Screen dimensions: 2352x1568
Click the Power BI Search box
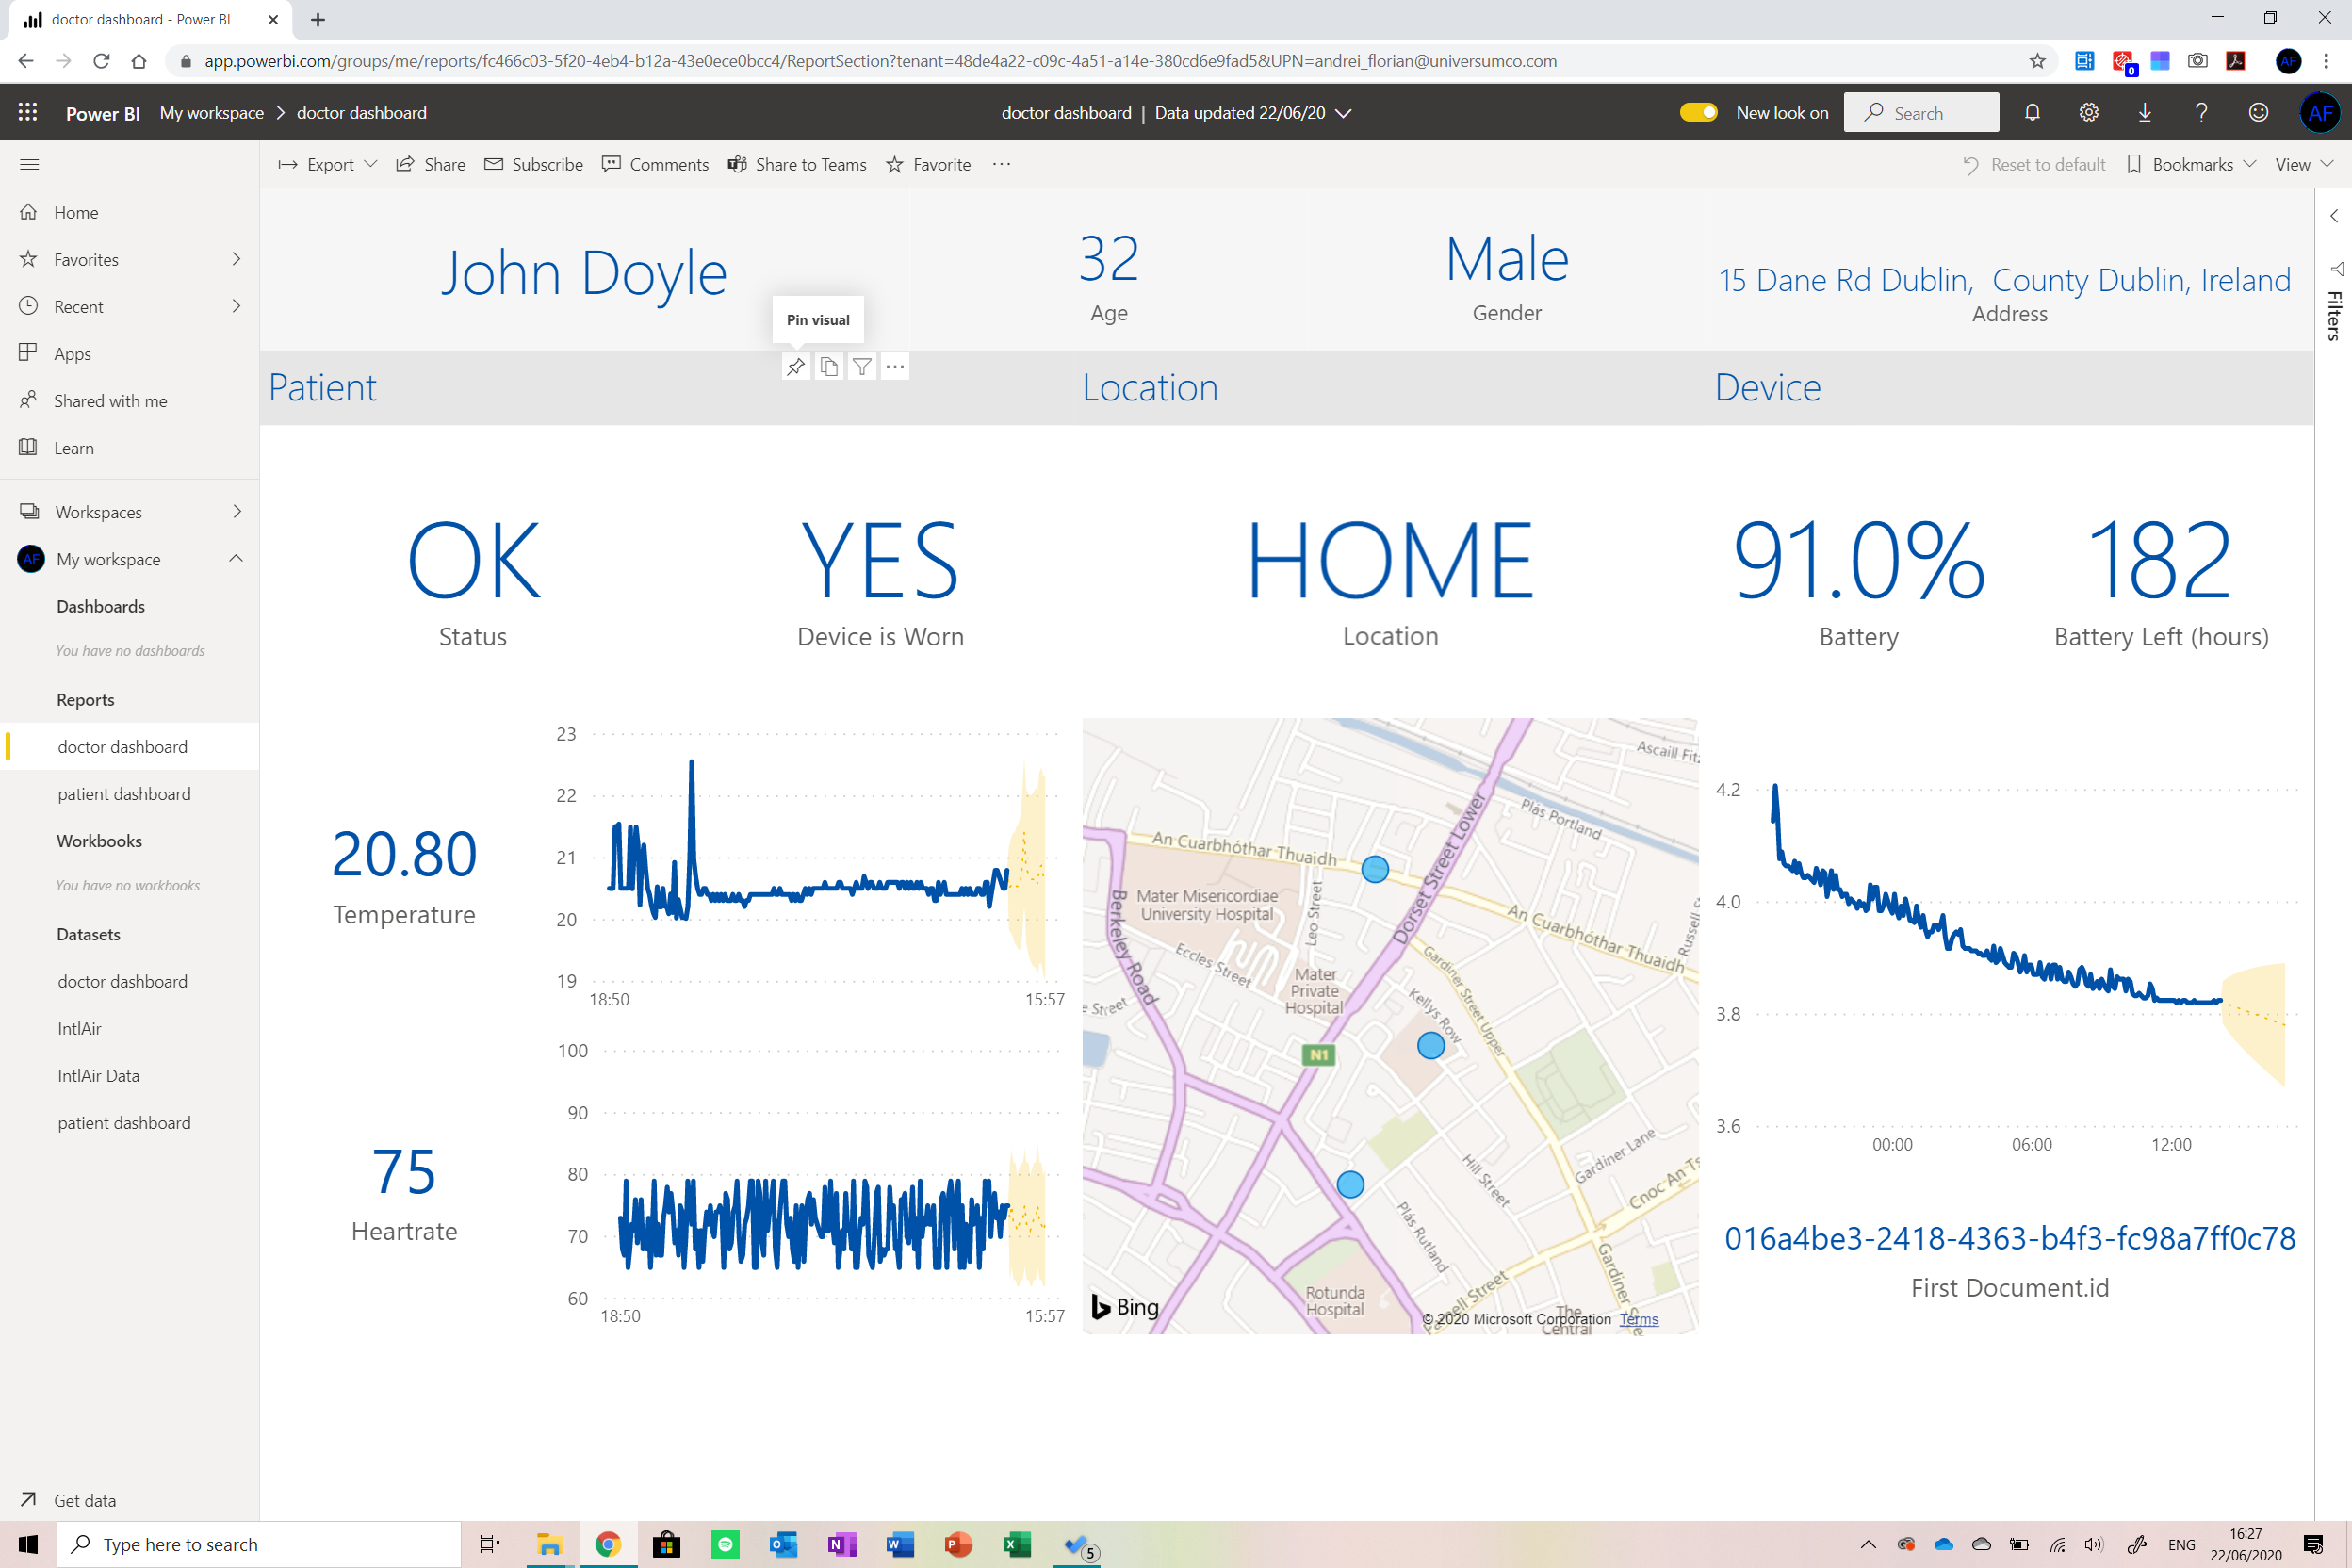pos(1922,113)
